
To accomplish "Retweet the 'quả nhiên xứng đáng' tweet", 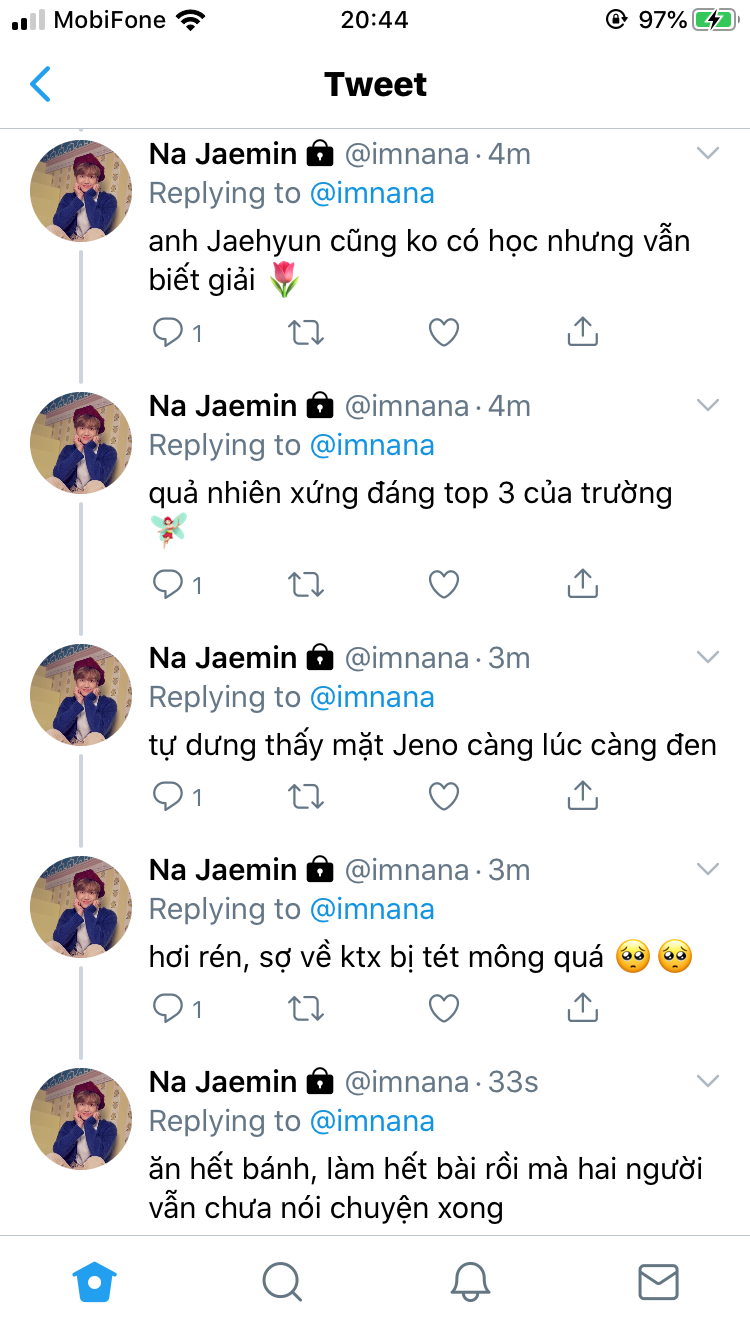I will pos(306,585).
